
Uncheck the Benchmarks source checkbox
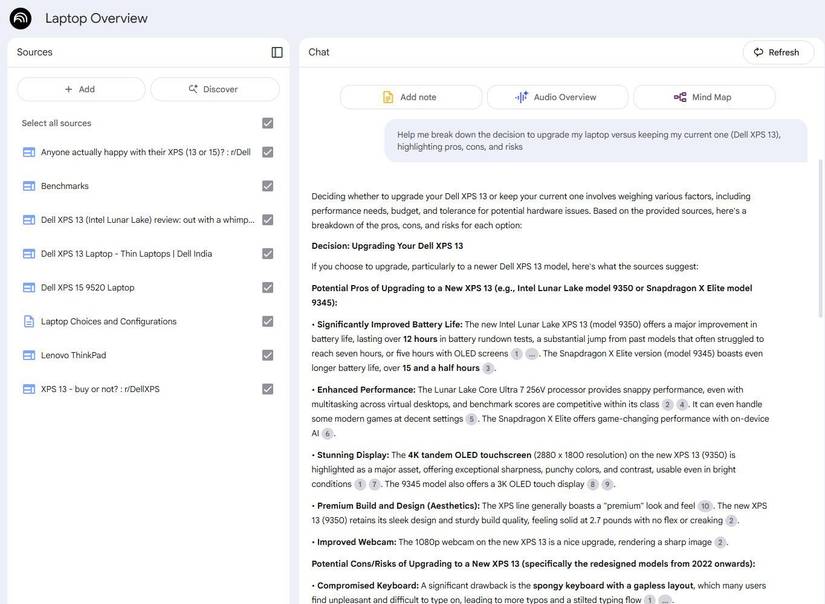(267, 186)
